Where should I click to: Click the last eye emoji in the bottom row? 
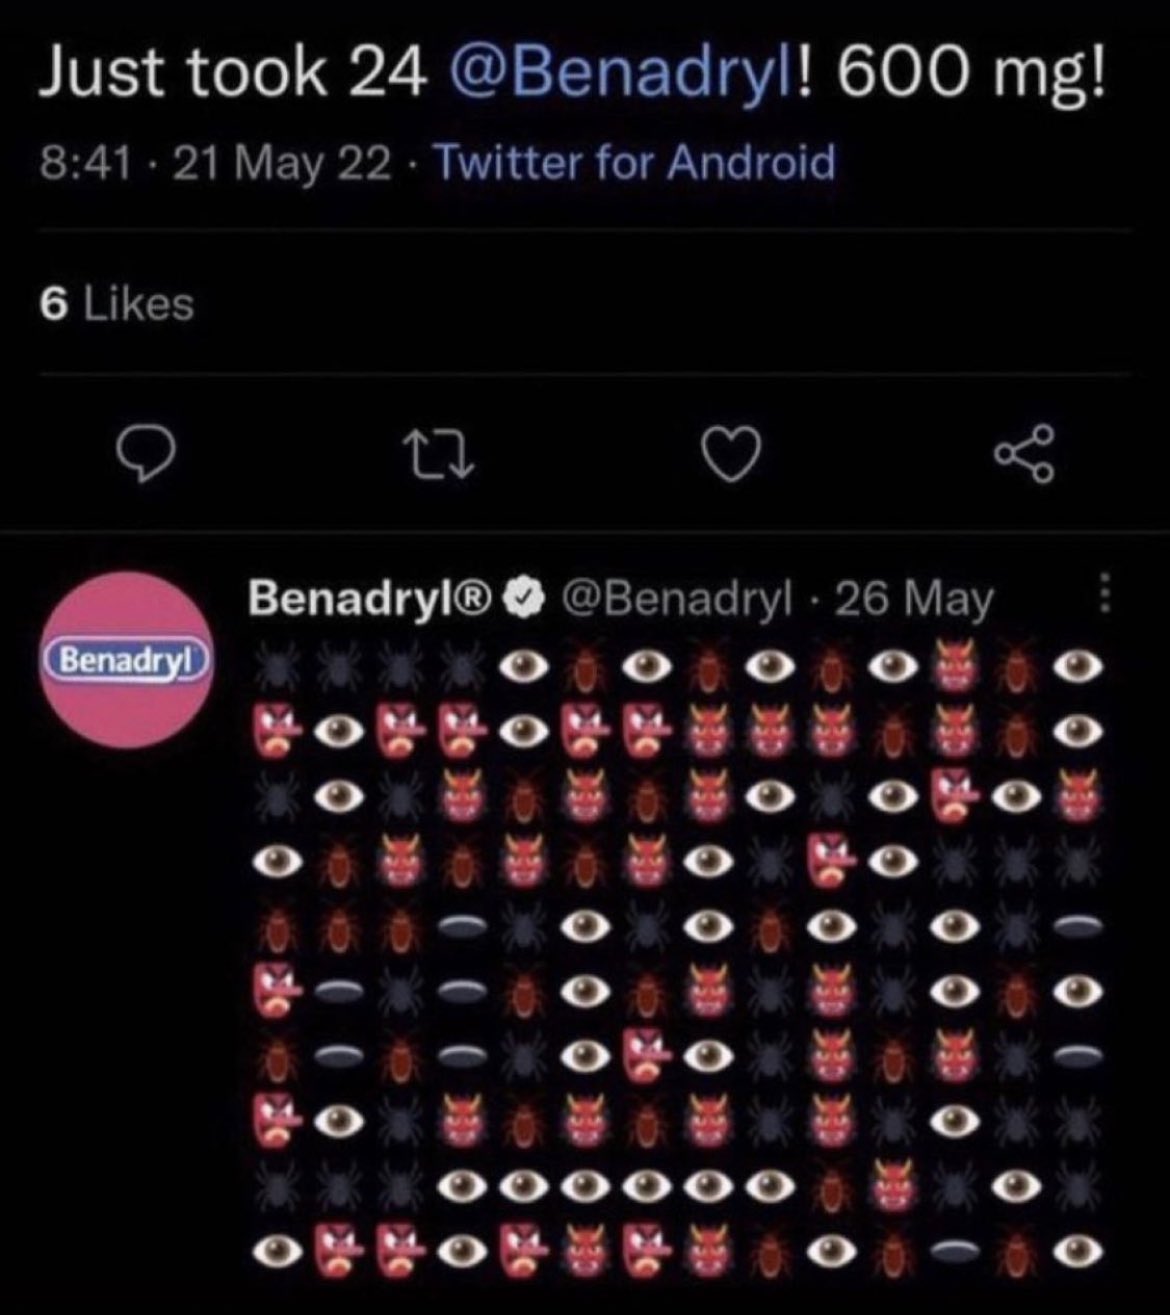(1078, 1249)
